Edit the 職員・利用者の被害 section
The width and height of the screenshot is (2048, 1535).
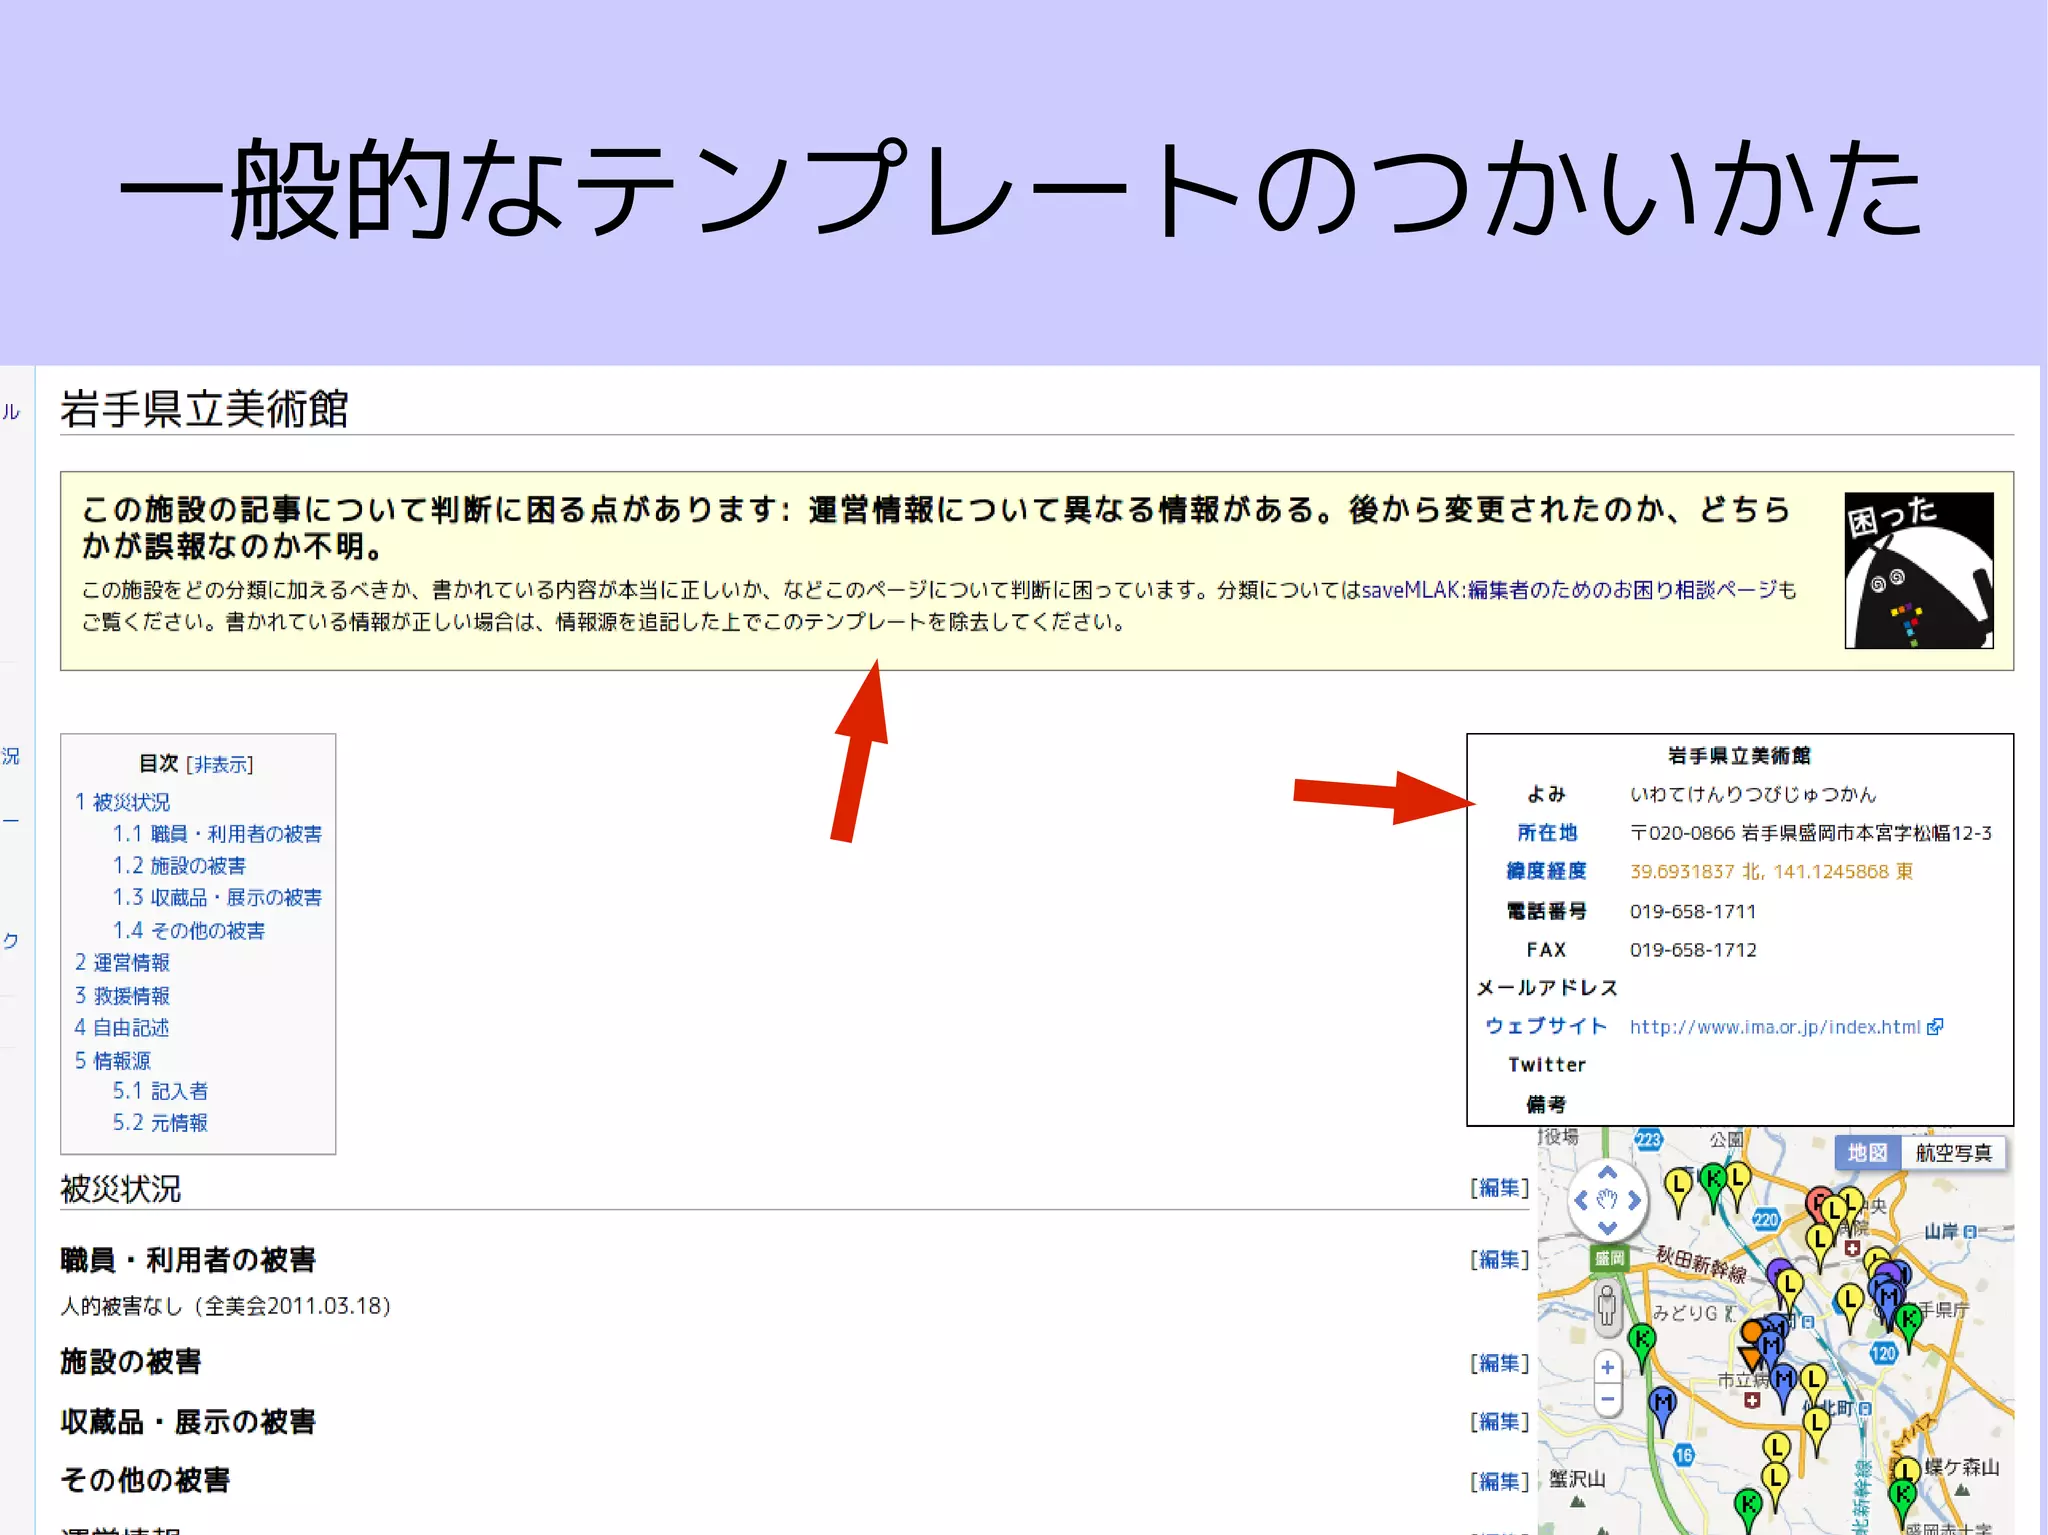click(1500, 1260)
